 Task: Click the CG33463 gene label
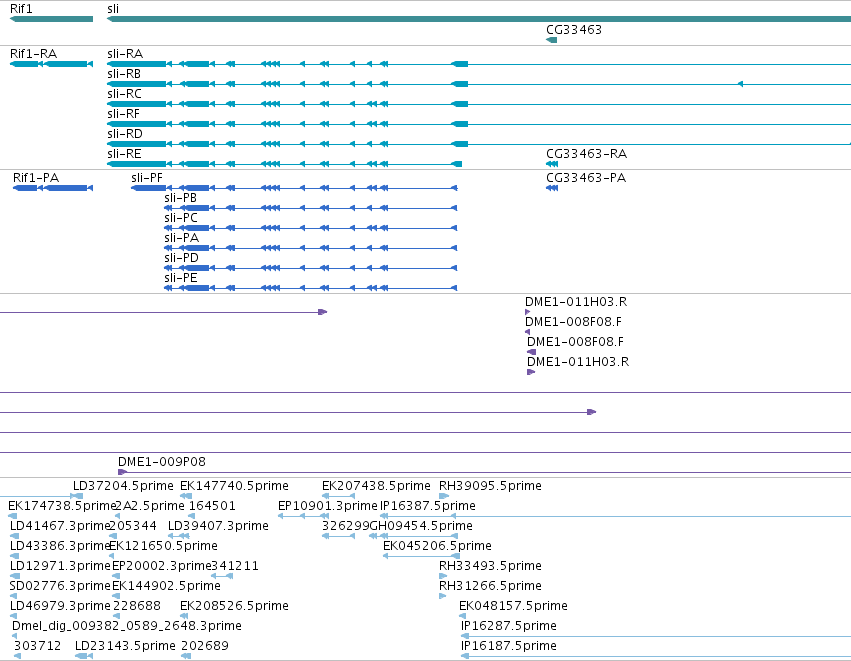pyautogui.click(x=574, y=30)
